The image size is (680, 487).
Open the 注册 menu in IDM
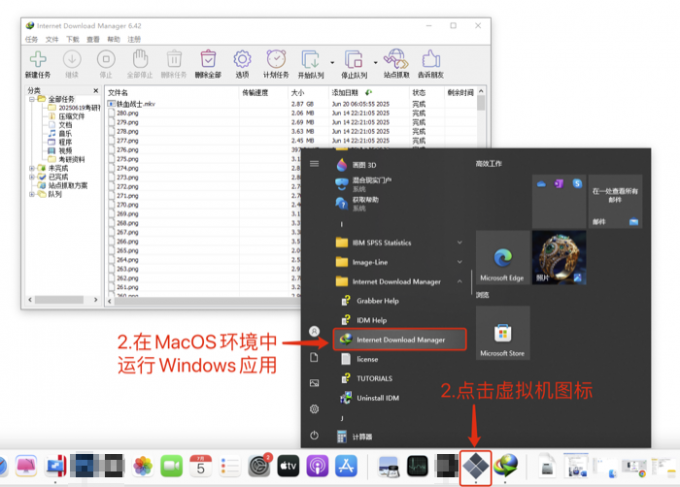(x=134, y=39)
